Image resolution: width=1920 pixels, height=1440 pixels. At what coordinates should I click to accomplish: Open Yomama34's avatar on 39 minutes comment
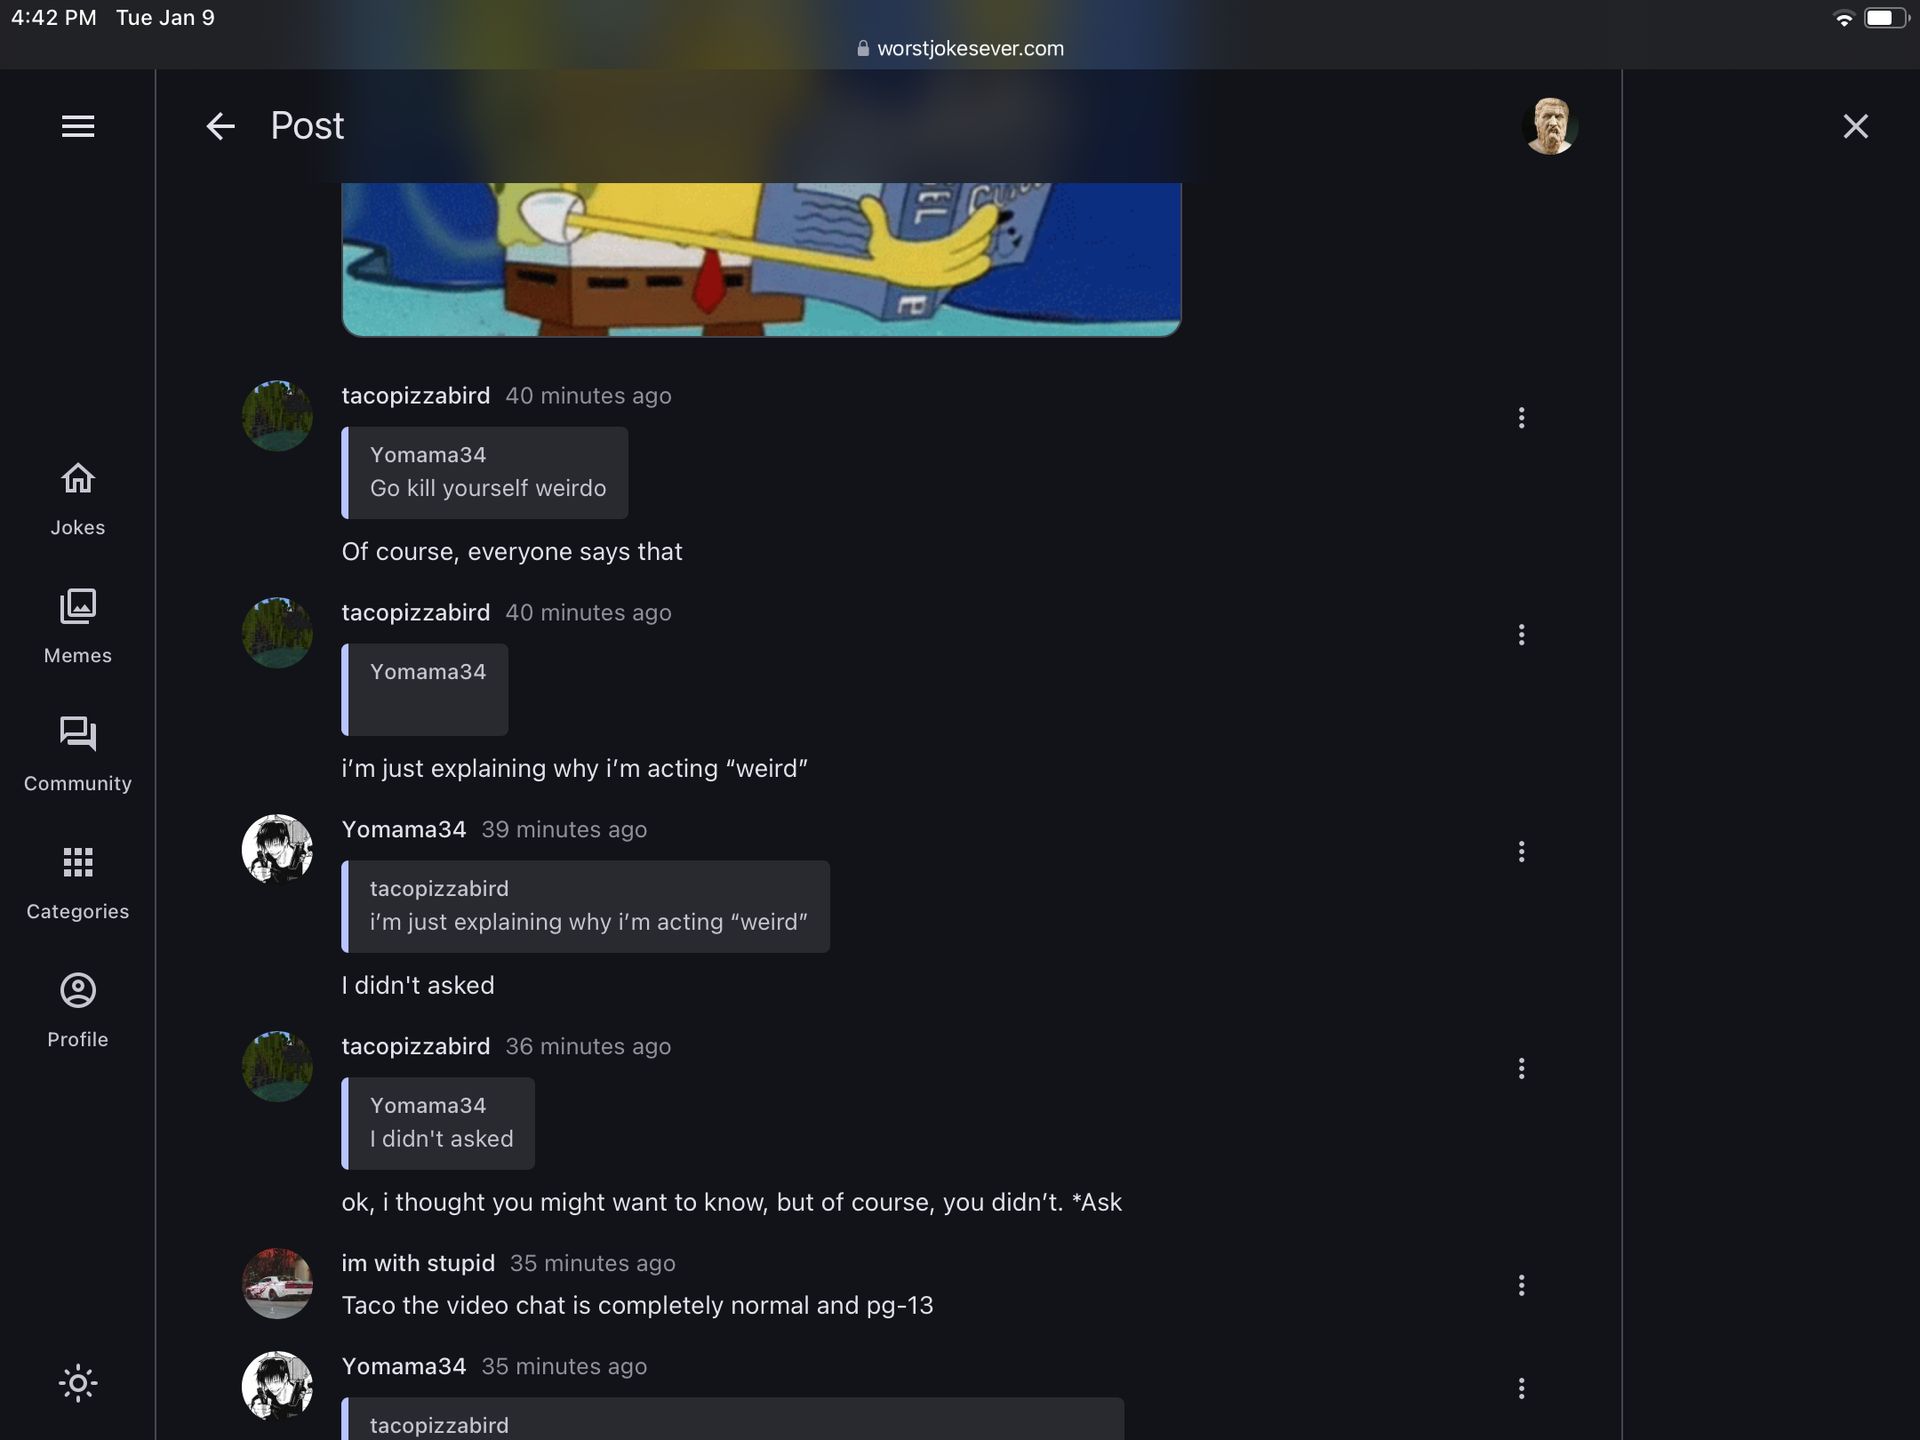point(277,850)
